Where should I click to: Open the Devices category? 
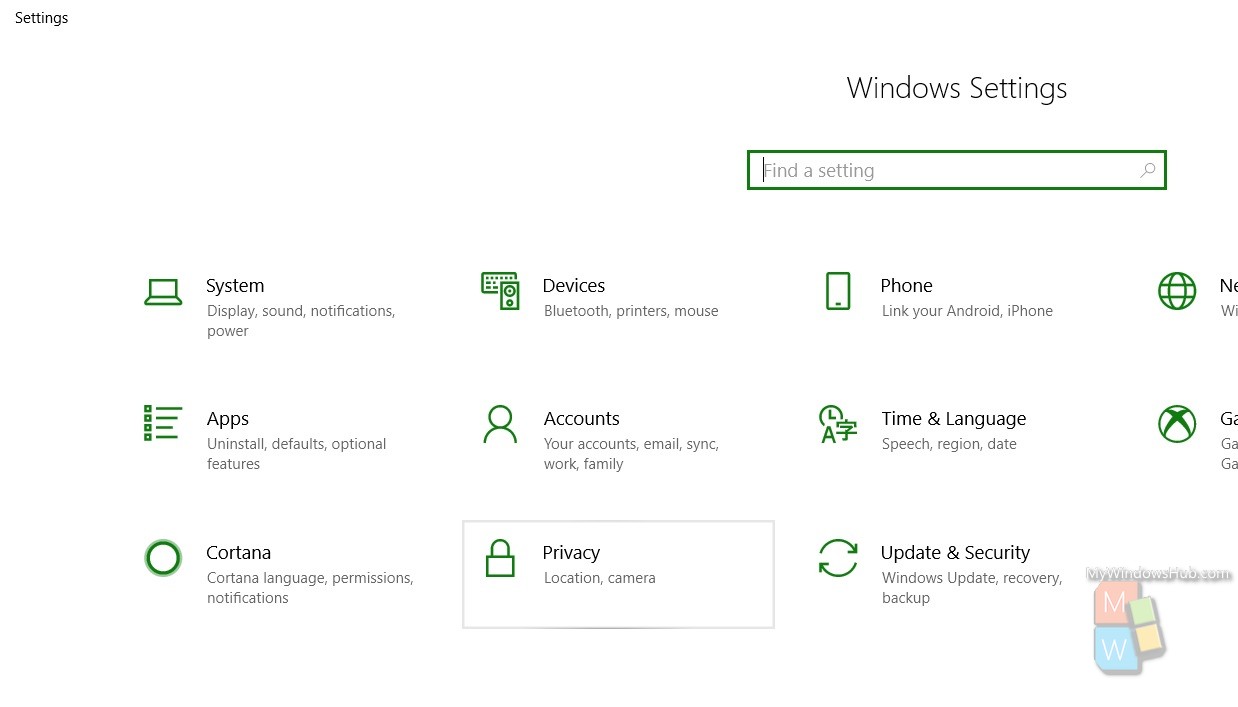point(574,286)
